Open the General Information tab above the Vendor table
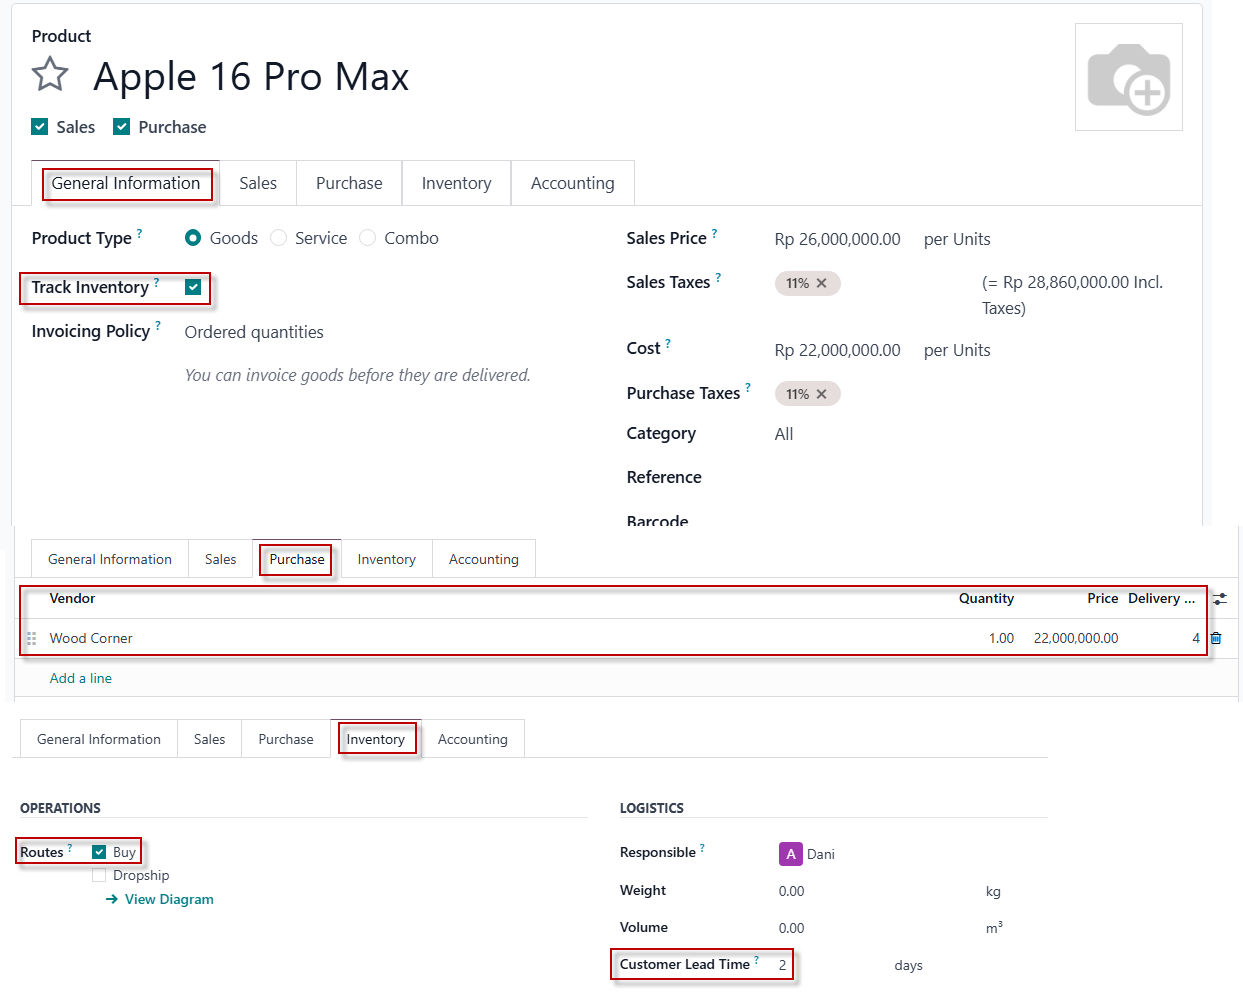 click(x=110, y=559)
